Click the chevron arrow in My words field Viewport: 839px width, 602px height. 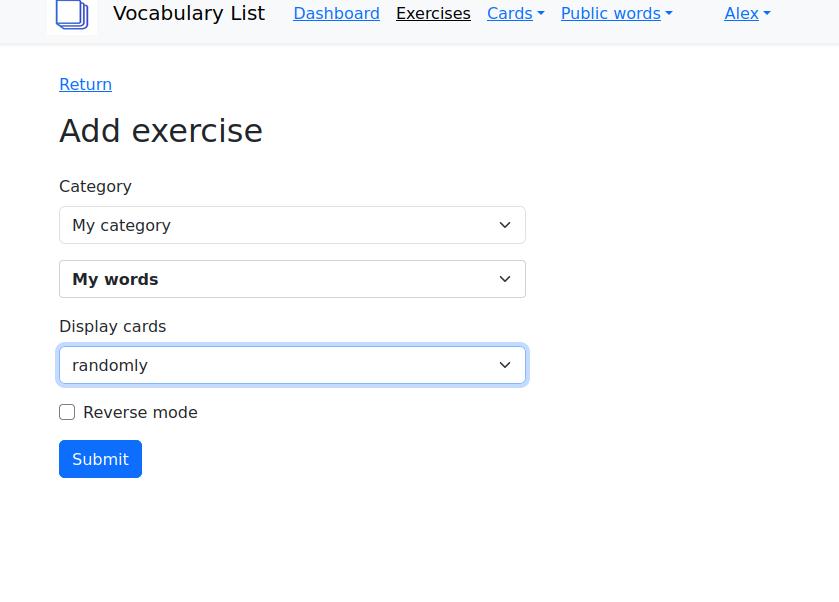pos(505,279)
